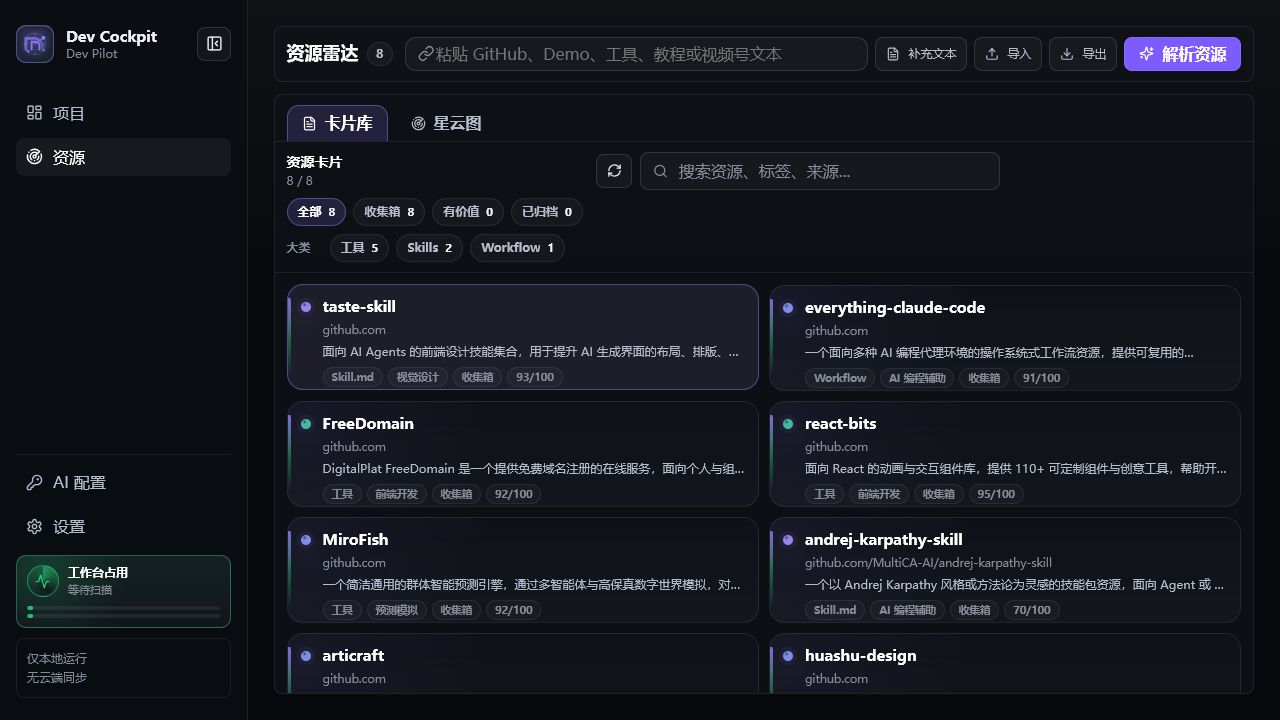Click the link icon in paste field

point(425,54)
